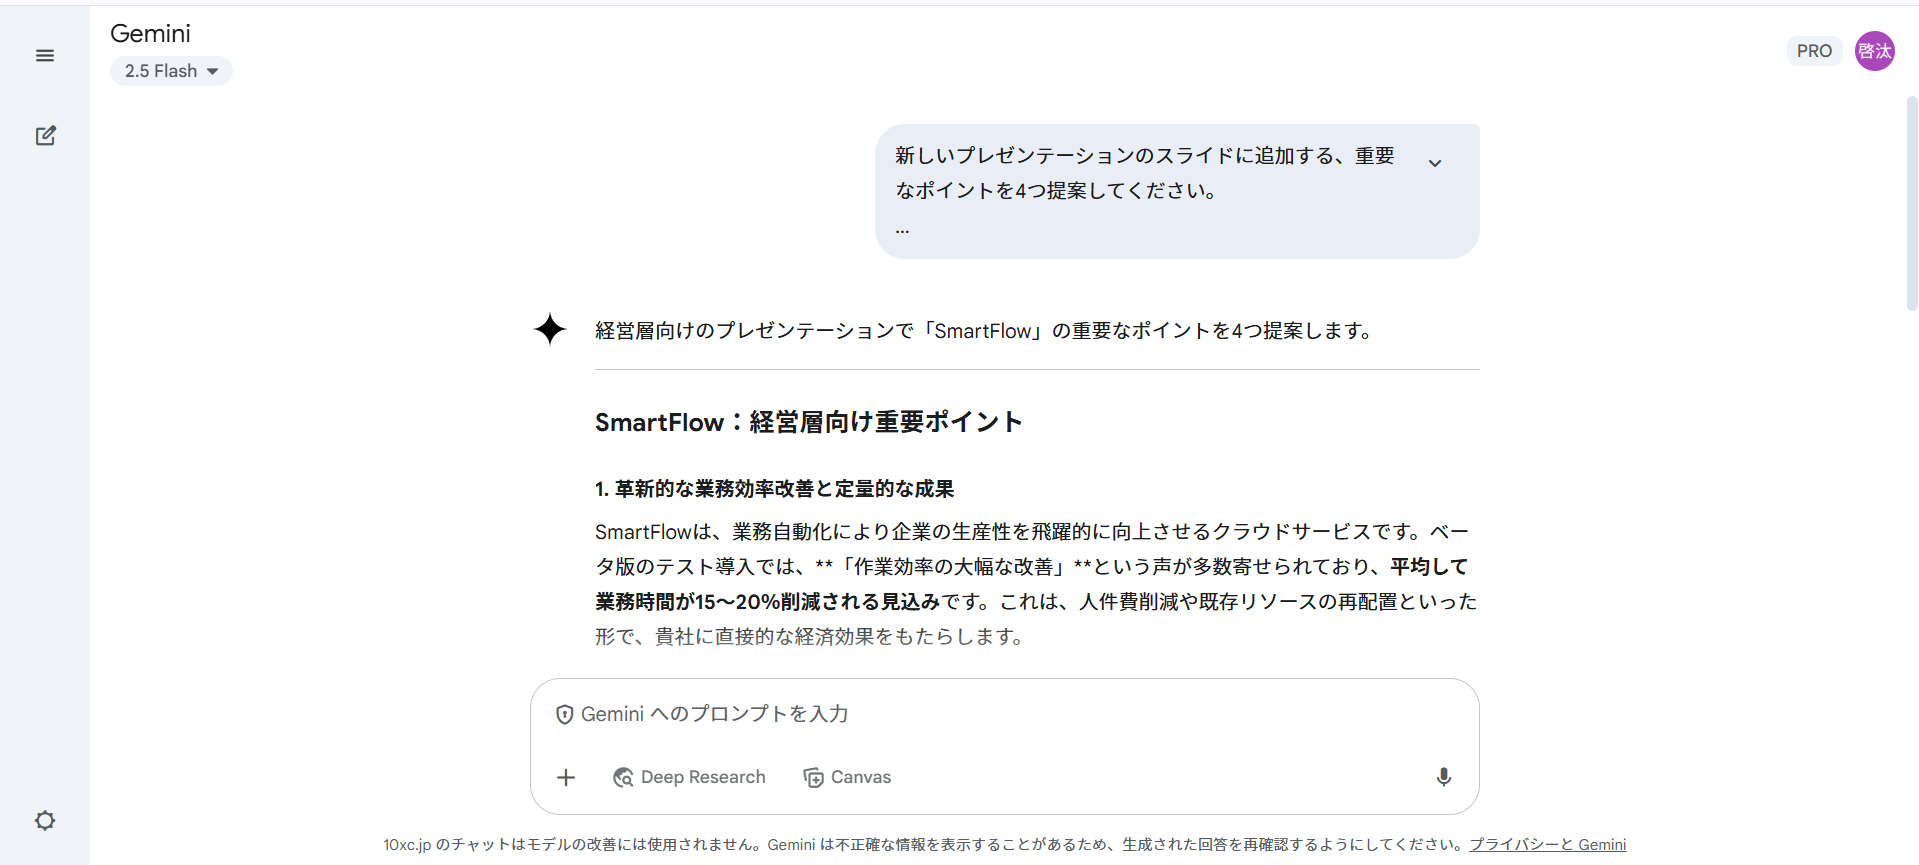The height and width of the screenshot is (865, 1919).
Task: Open the hamburger main menu
Action: tap(45, 56)
